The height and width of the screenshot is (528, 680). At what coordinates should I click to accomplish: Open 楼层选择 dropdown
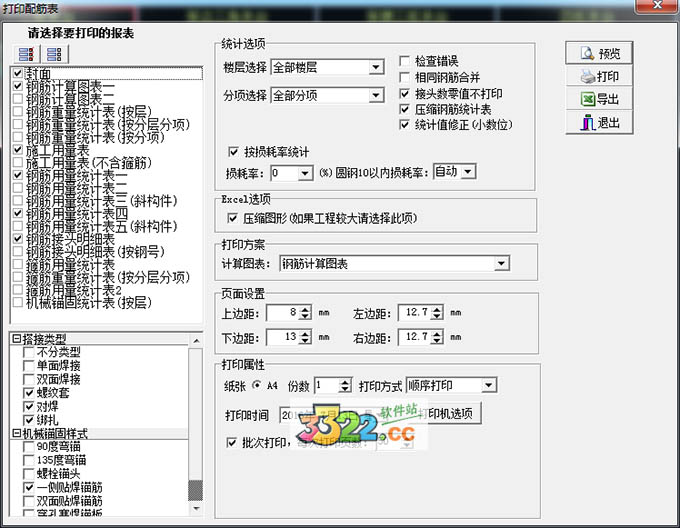click(376, 67)
